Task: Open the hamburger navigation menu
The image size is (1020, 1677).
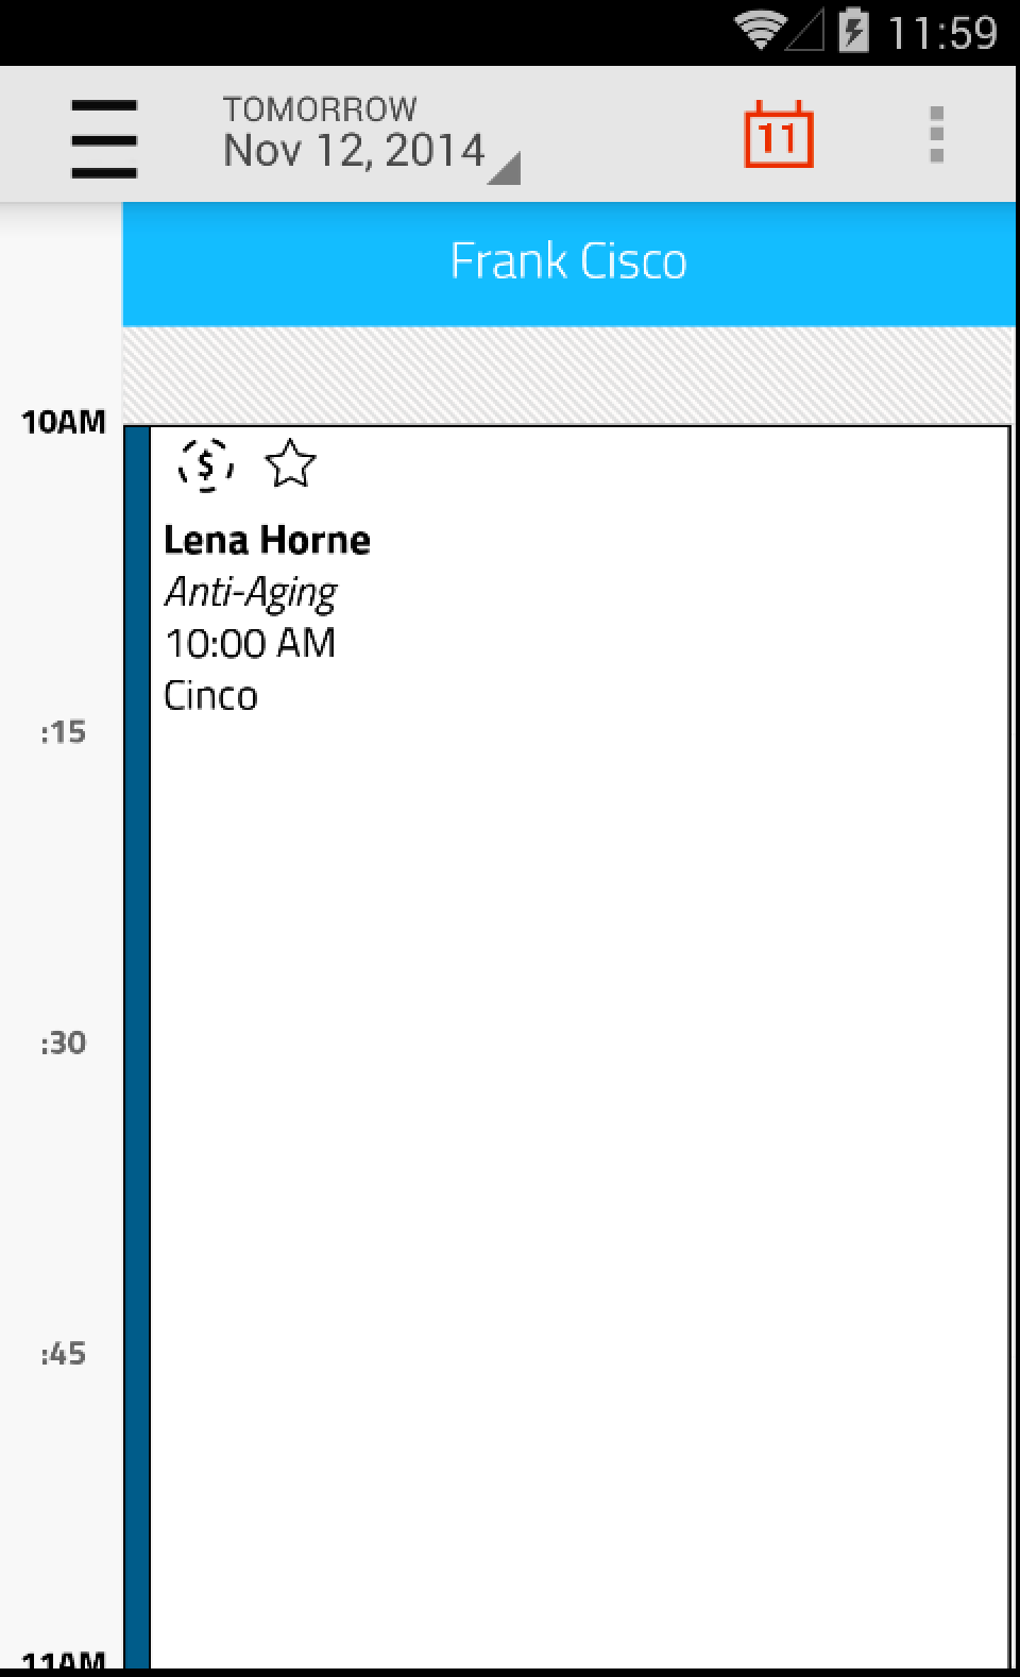Action: pyautogui.click(x=104, y=138)
